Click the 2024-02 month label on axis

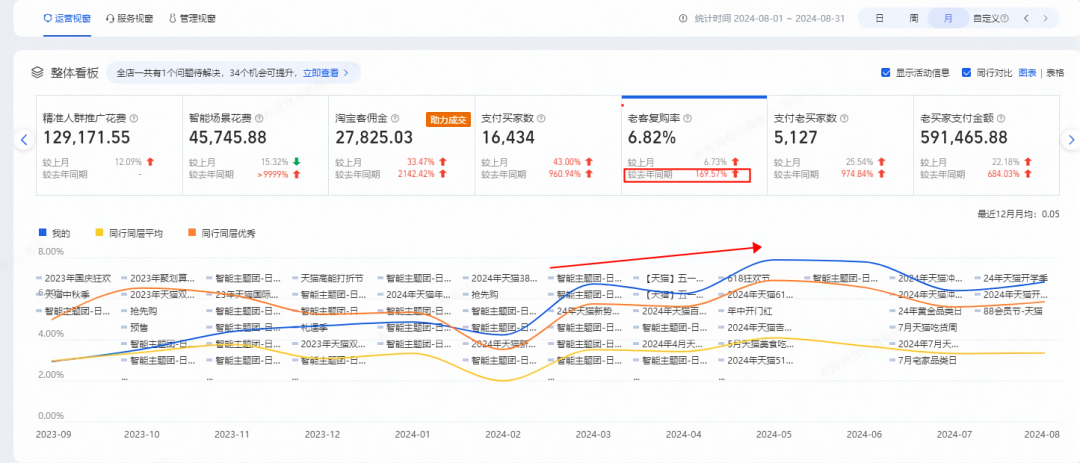tap(502, 435)
